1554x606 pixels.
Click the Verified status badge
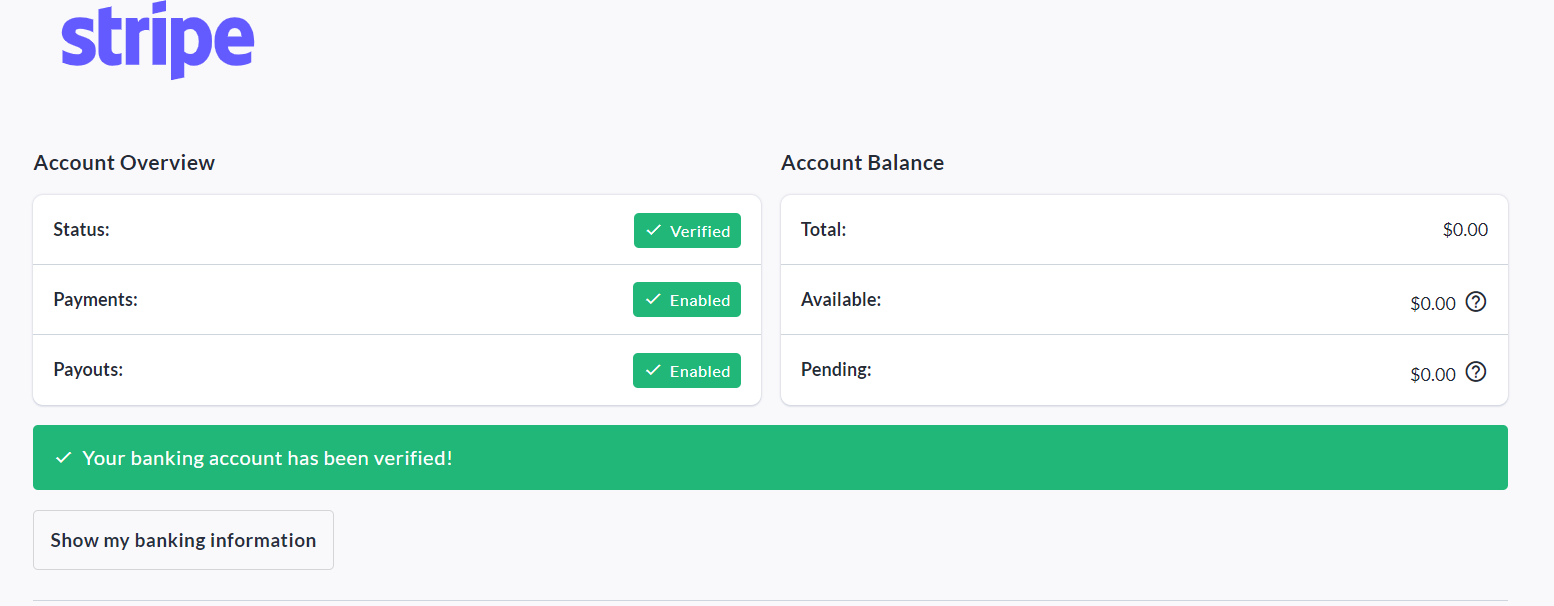(687, 231)
